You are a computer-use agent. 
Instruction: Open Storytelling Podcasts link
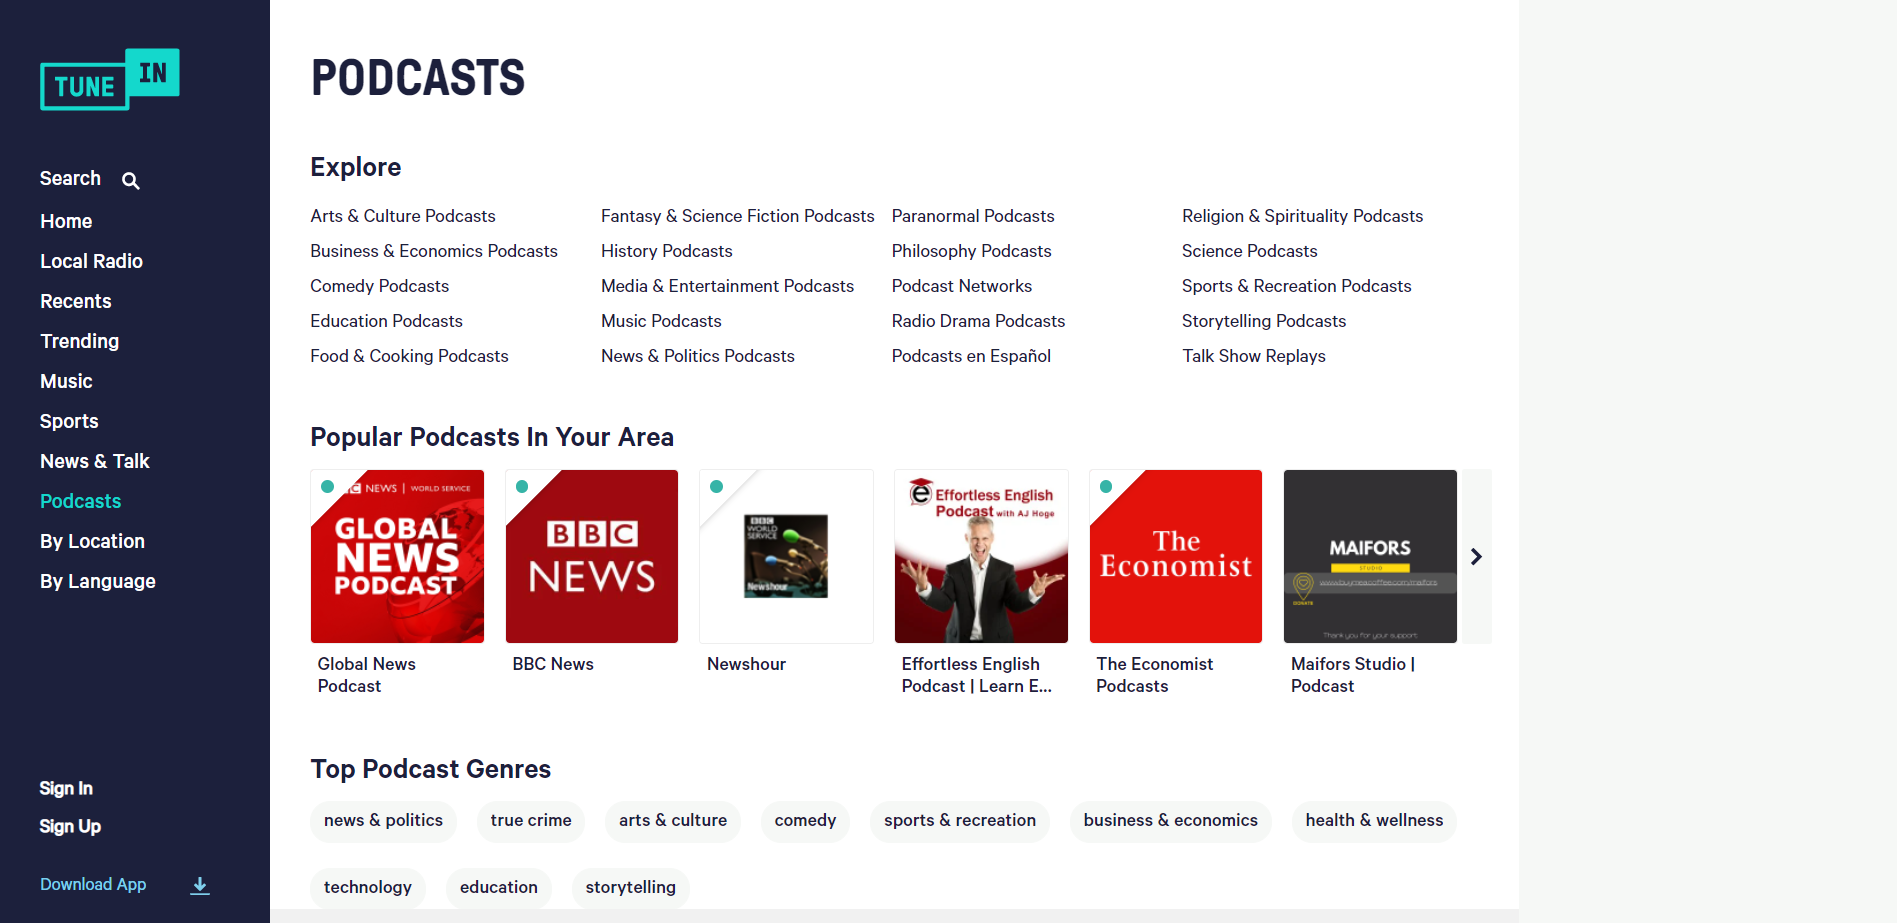(x=1264, y=321)
